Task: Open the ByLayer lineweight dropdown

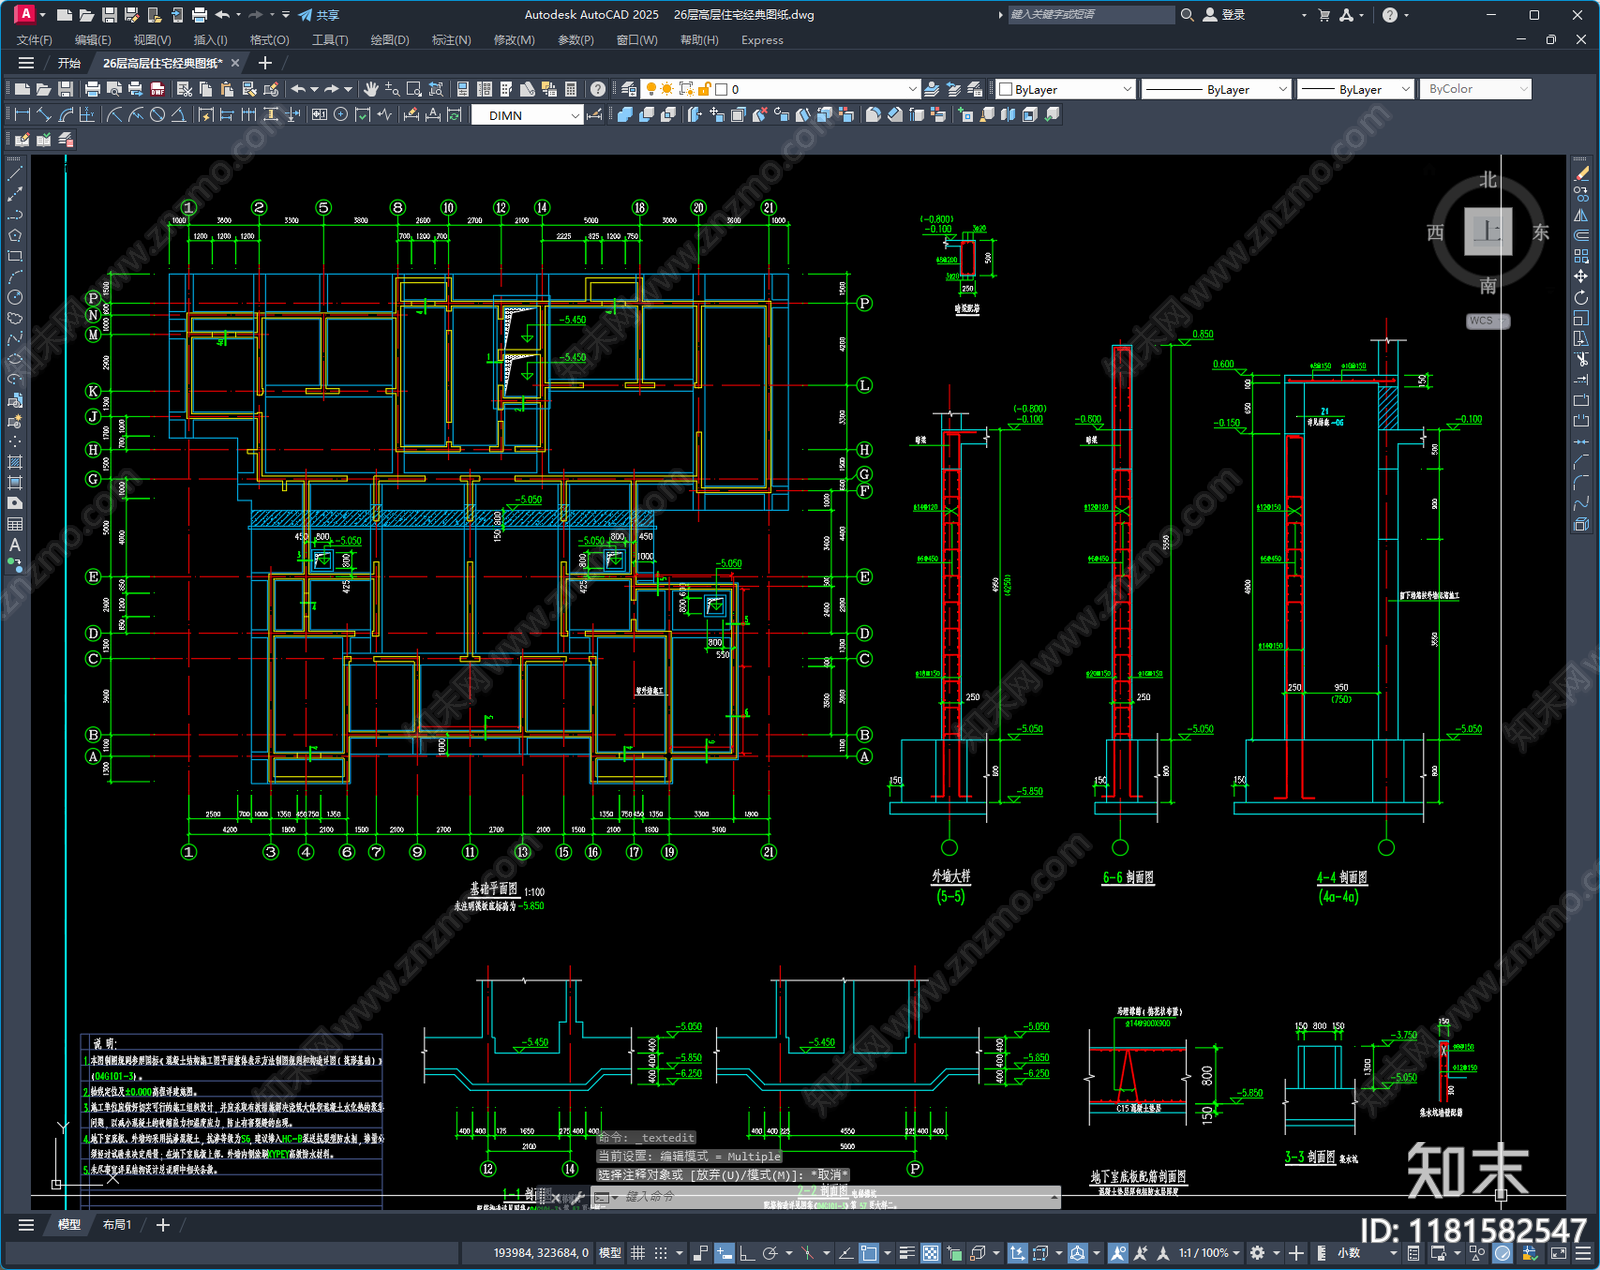Action: (x=1356, y=89)
